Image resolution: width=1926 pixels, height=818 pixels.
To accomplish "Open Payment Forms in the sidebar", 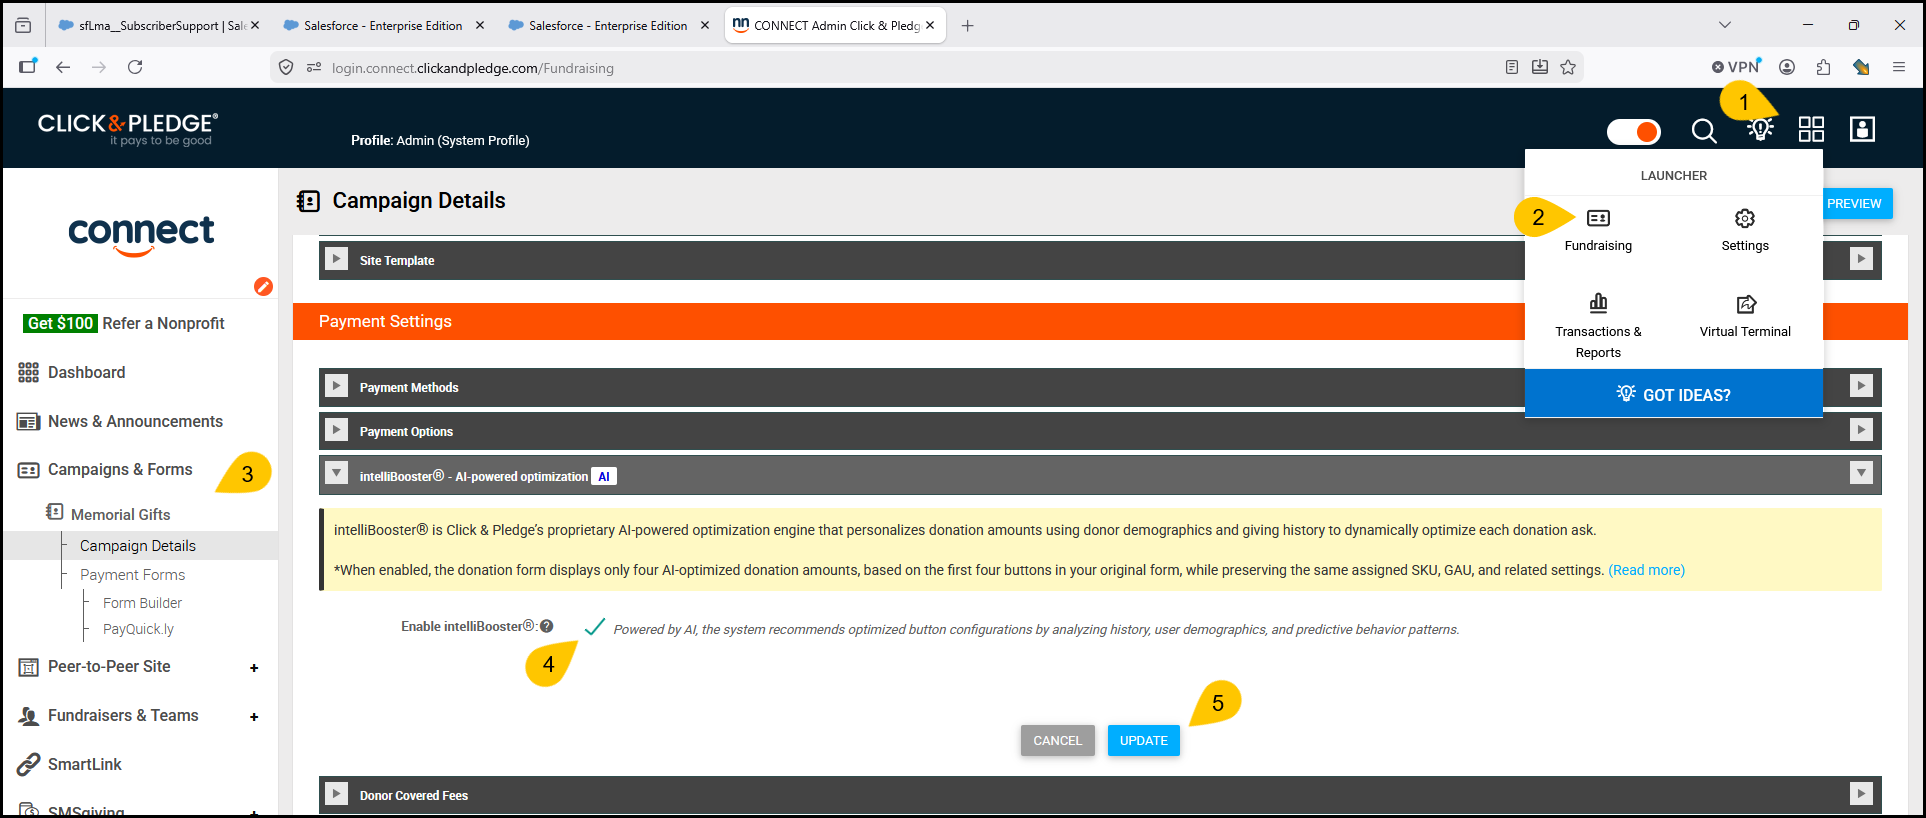I will coord(133,575).
